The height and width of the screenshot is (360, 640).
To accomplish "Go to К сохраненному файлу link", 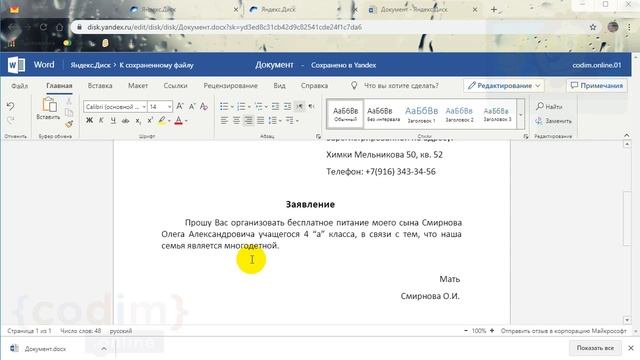I will 156,65.
